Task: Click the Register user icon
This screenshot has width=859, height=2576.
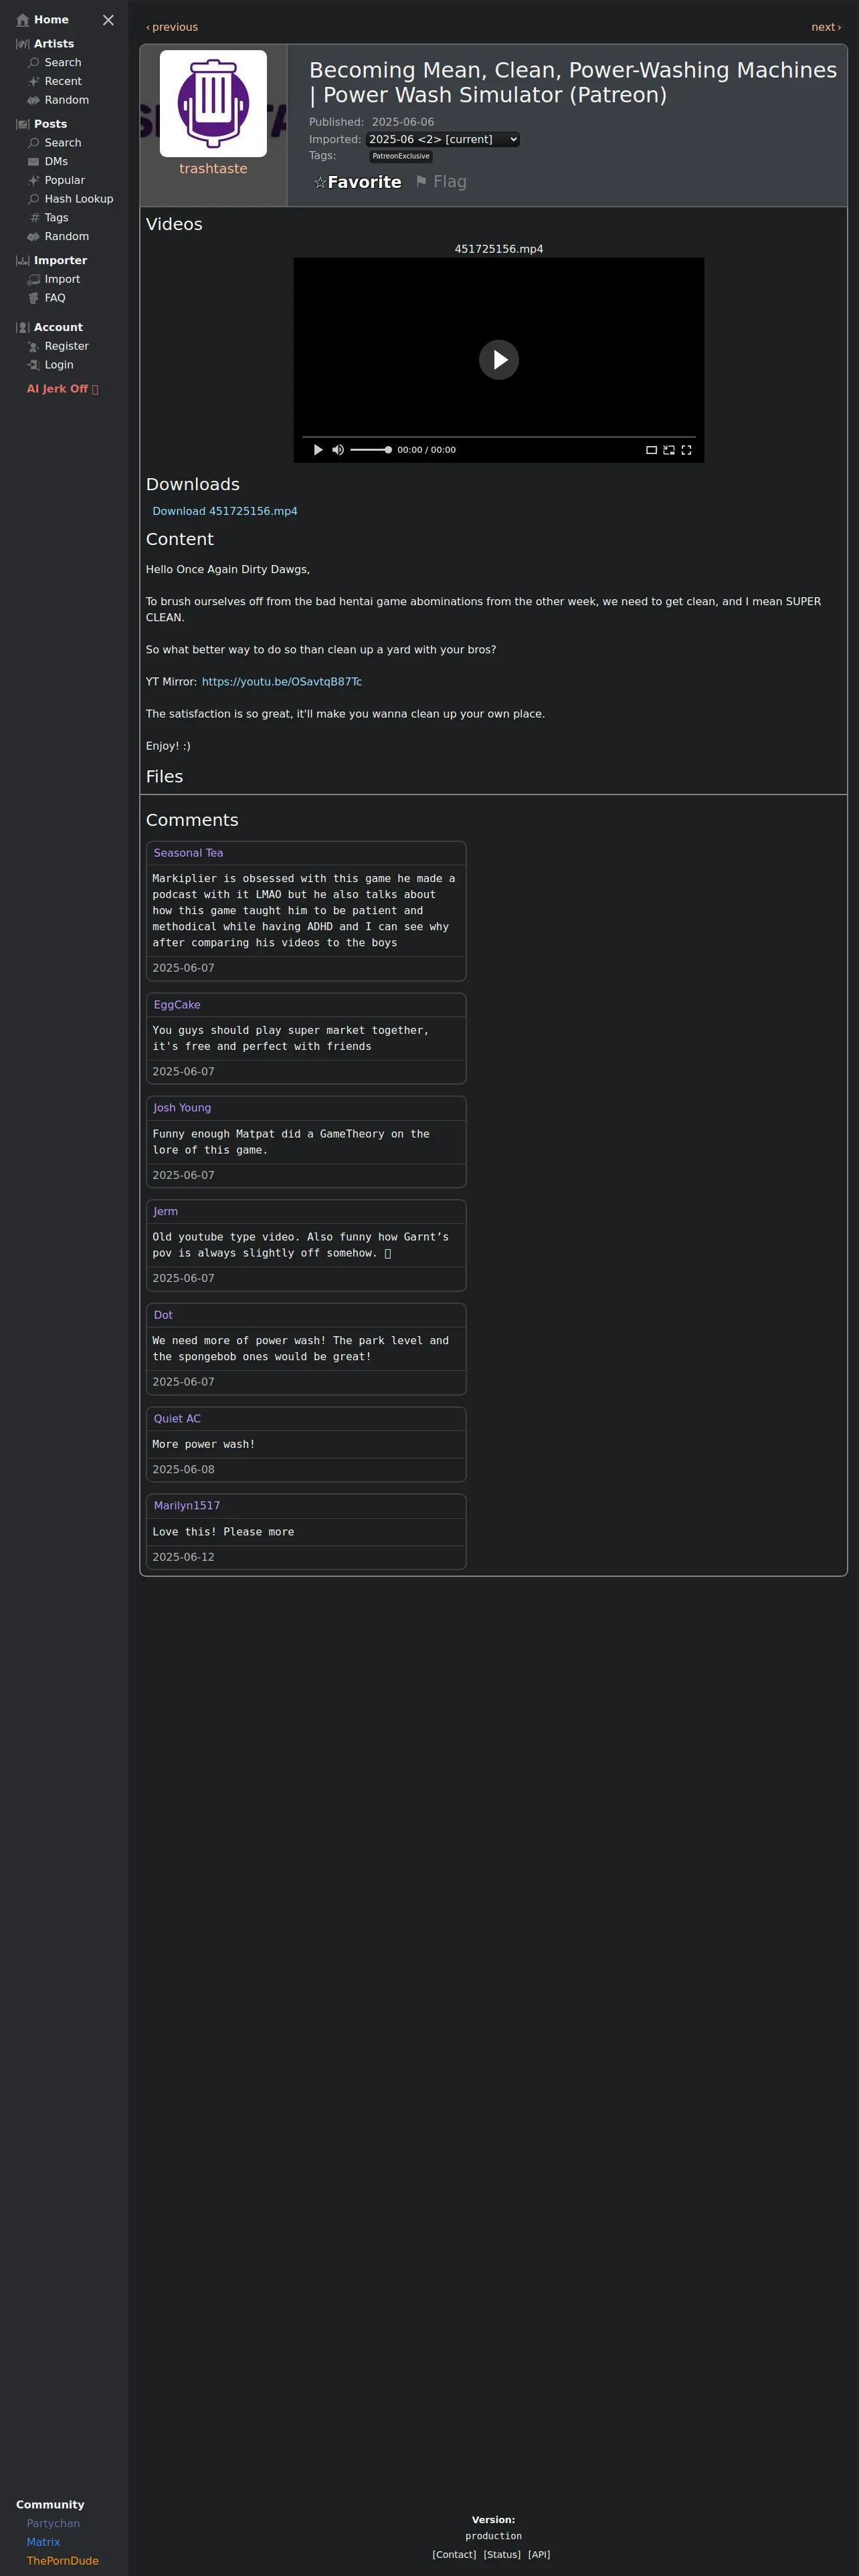Action: coord(34,347)
